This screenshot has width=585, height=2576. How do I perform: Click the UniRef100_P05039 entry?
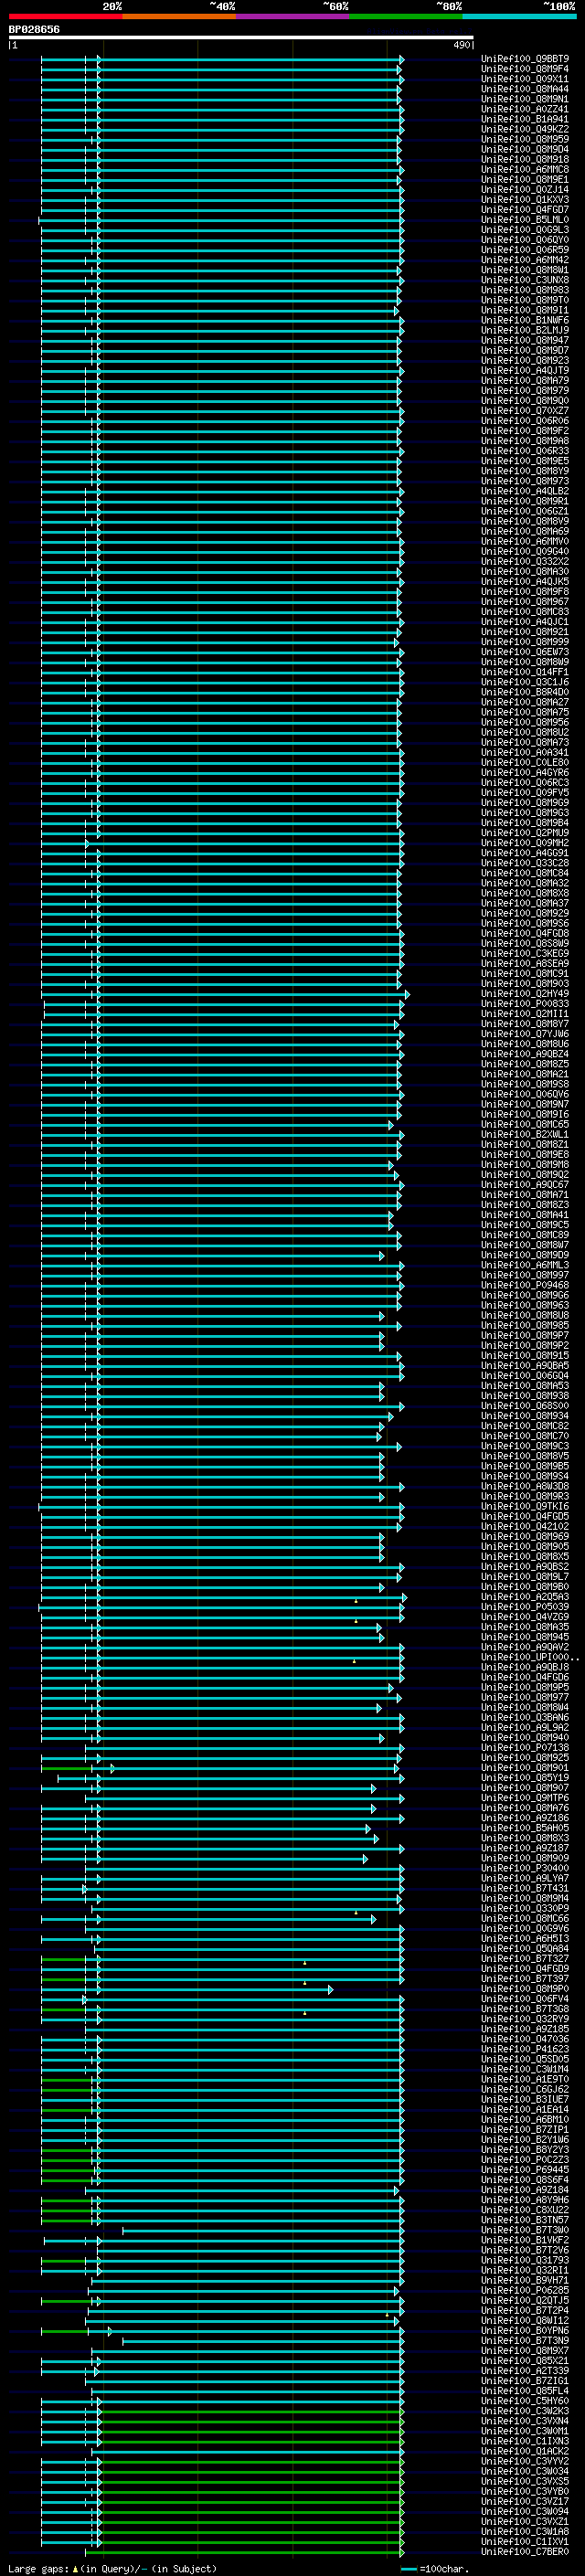[x=525, y=1607]
